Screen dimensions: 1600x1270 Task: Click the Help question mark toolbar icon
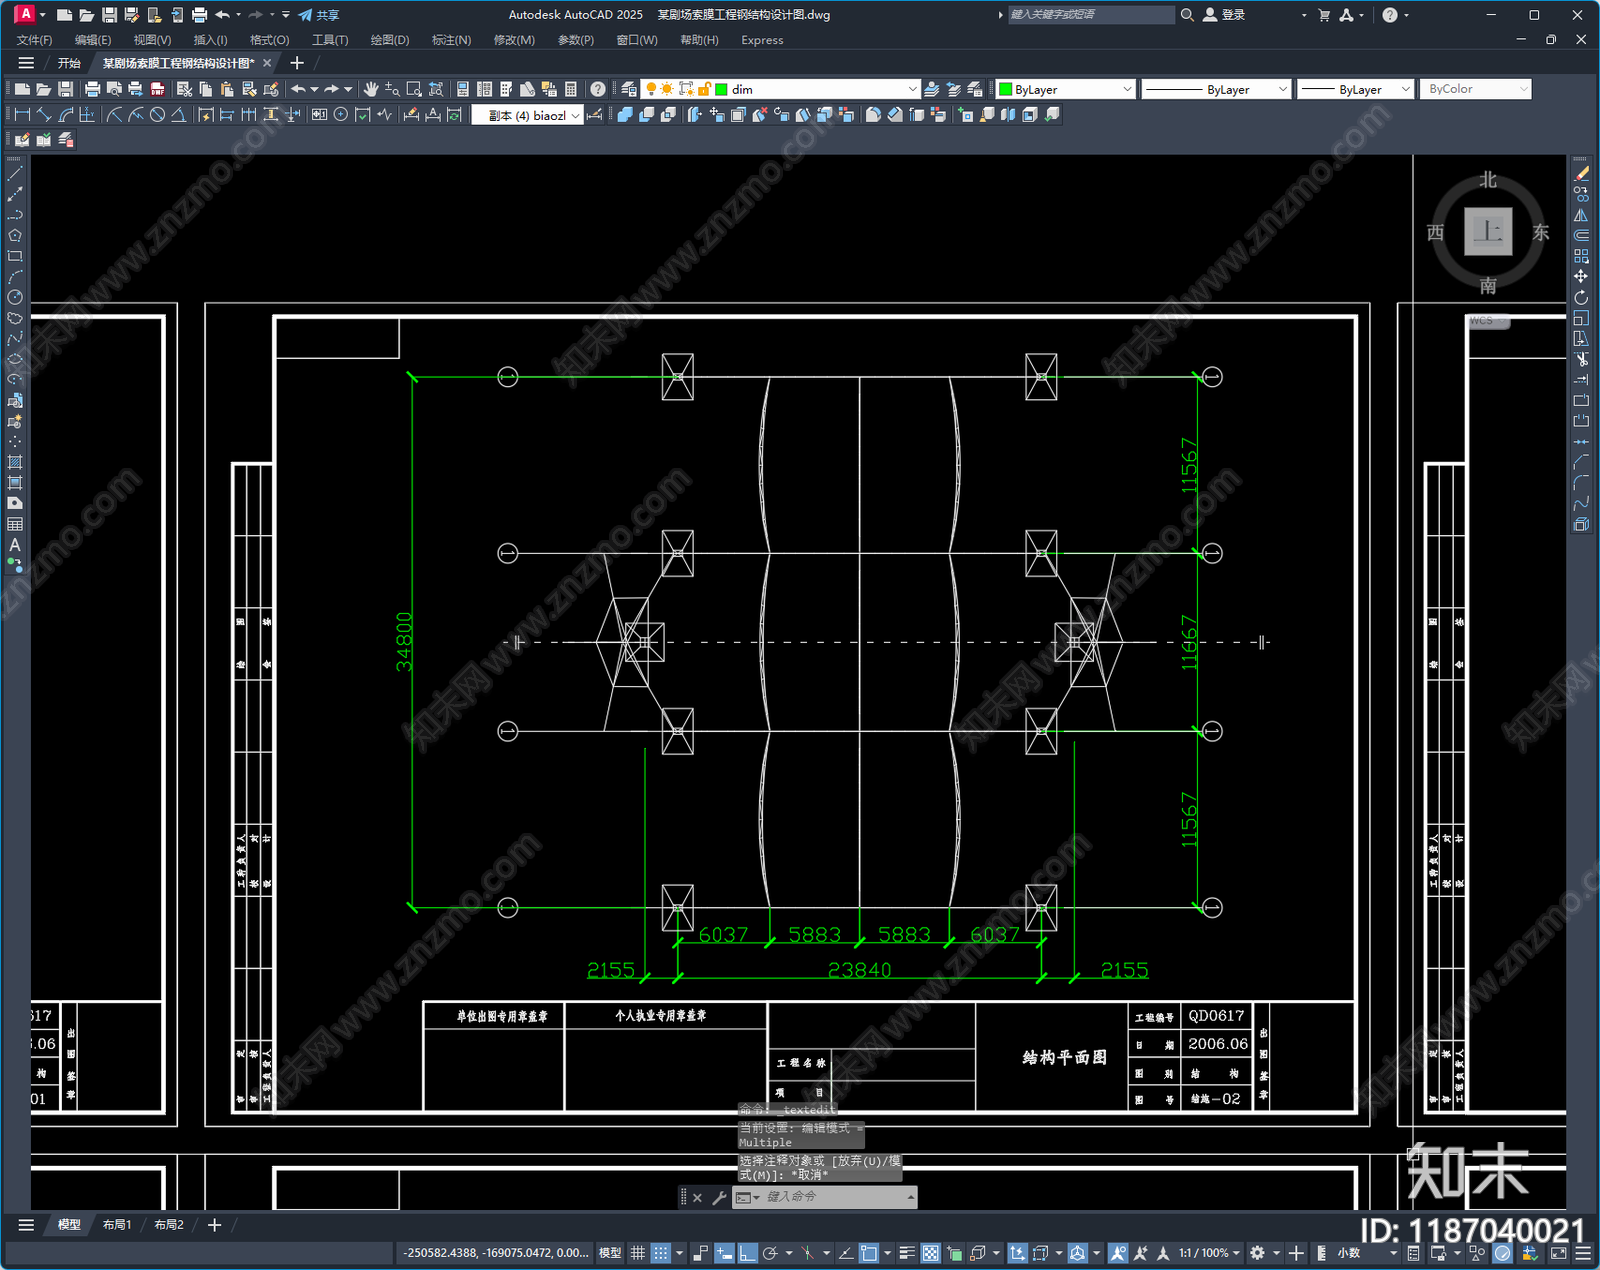598,89
